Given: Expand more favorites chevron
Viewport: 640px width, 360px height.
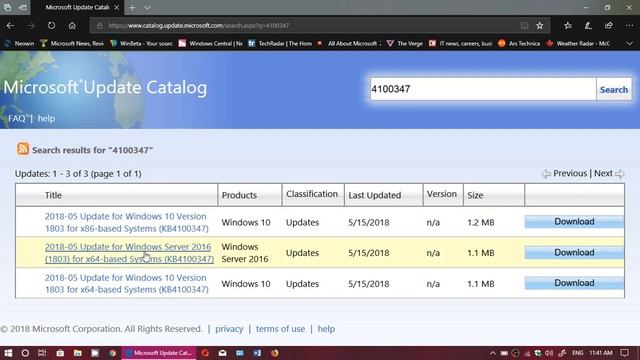Looking at the screenshot, I should click(x=629, y=43).
